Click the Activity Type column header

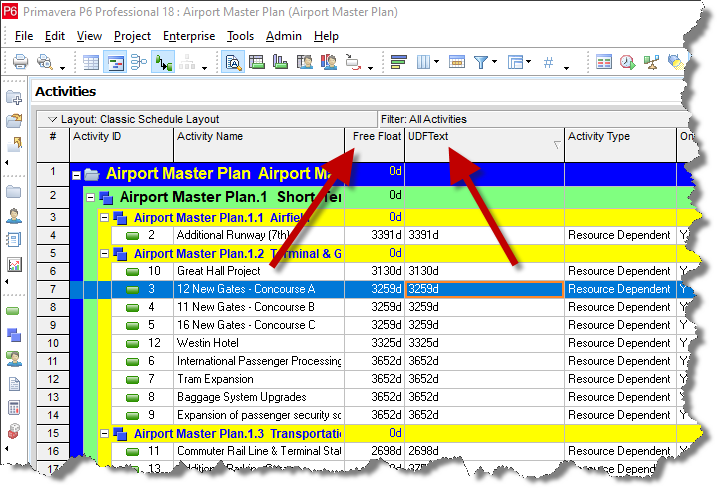point(621,145)
